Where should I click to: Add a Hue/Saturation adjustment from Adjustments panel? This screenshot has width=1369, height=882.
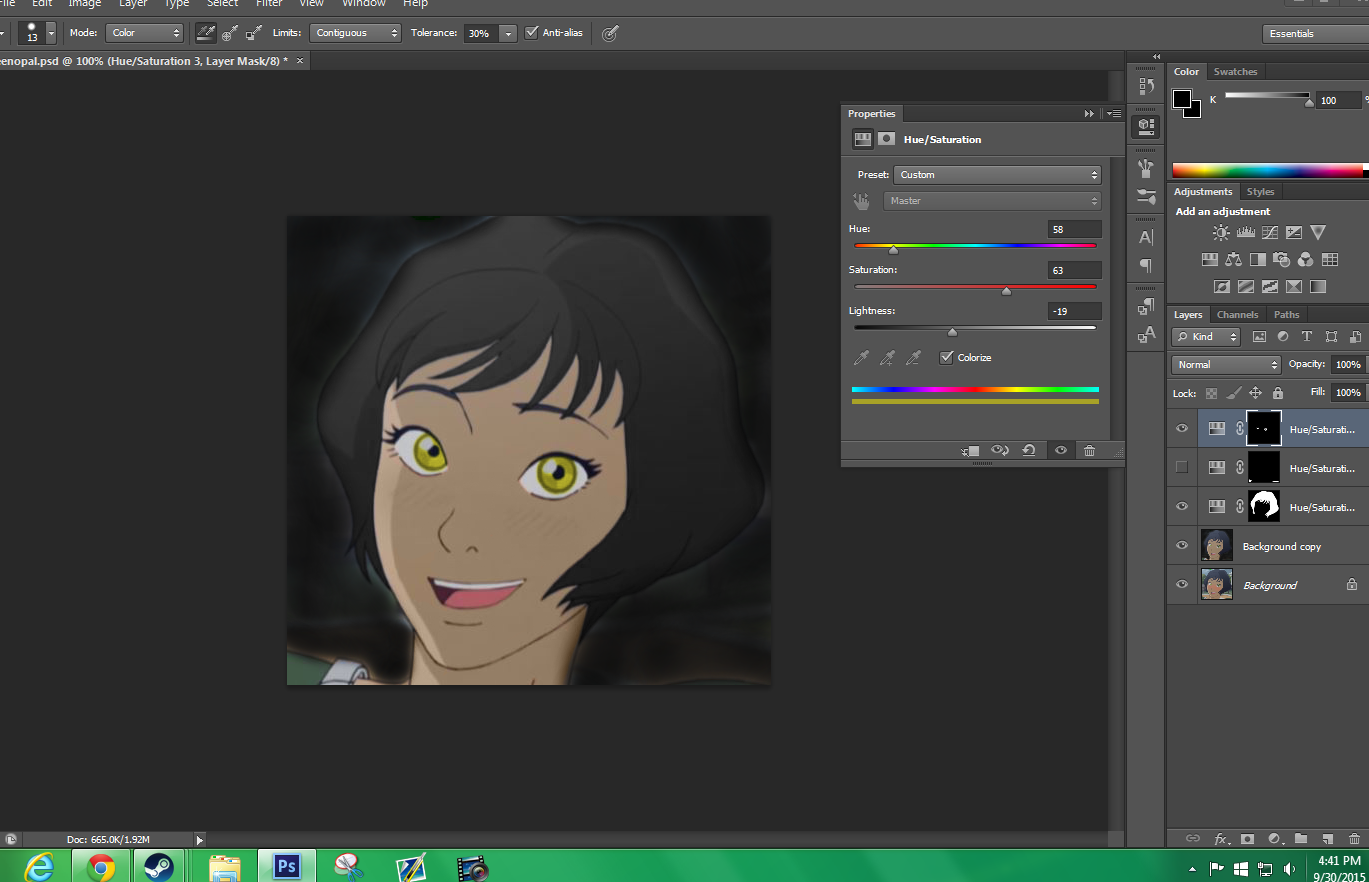(x=1209, y=260)
